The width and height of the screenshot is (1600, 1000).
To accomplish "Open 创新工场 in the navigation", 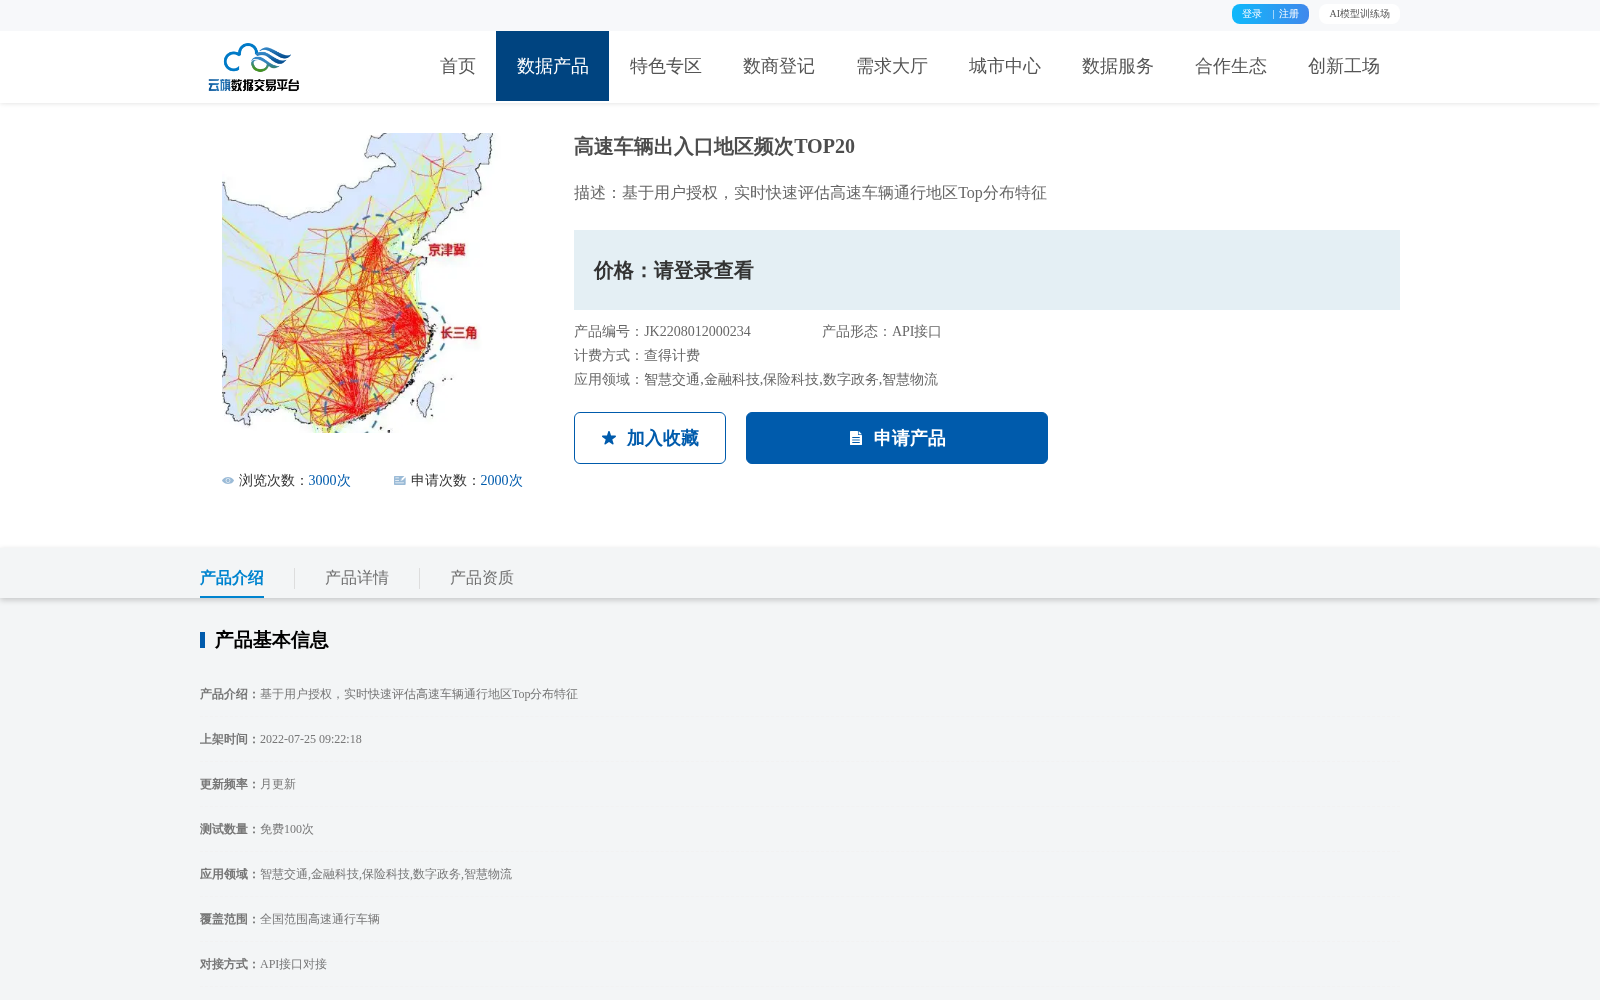I will (1344, 66).
